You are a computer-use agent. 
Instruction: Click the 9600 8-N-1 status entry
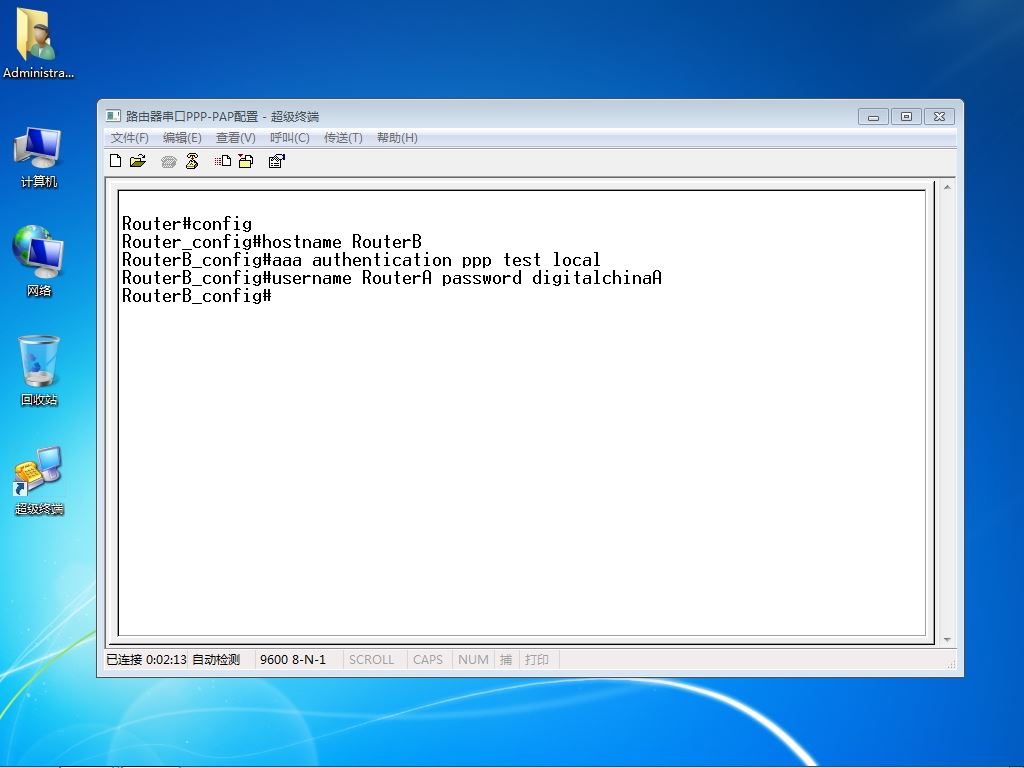point(293,660)
